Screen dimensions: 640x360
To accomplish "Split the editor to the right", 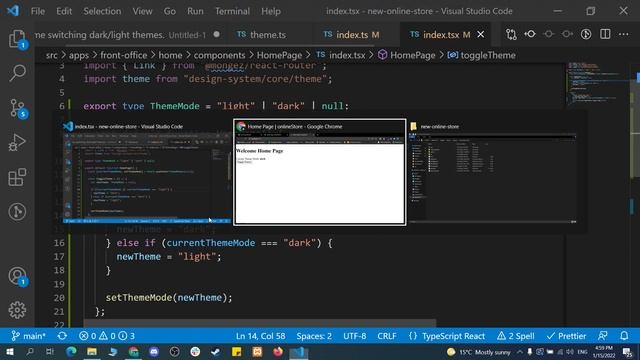I will tap(605, 35).
